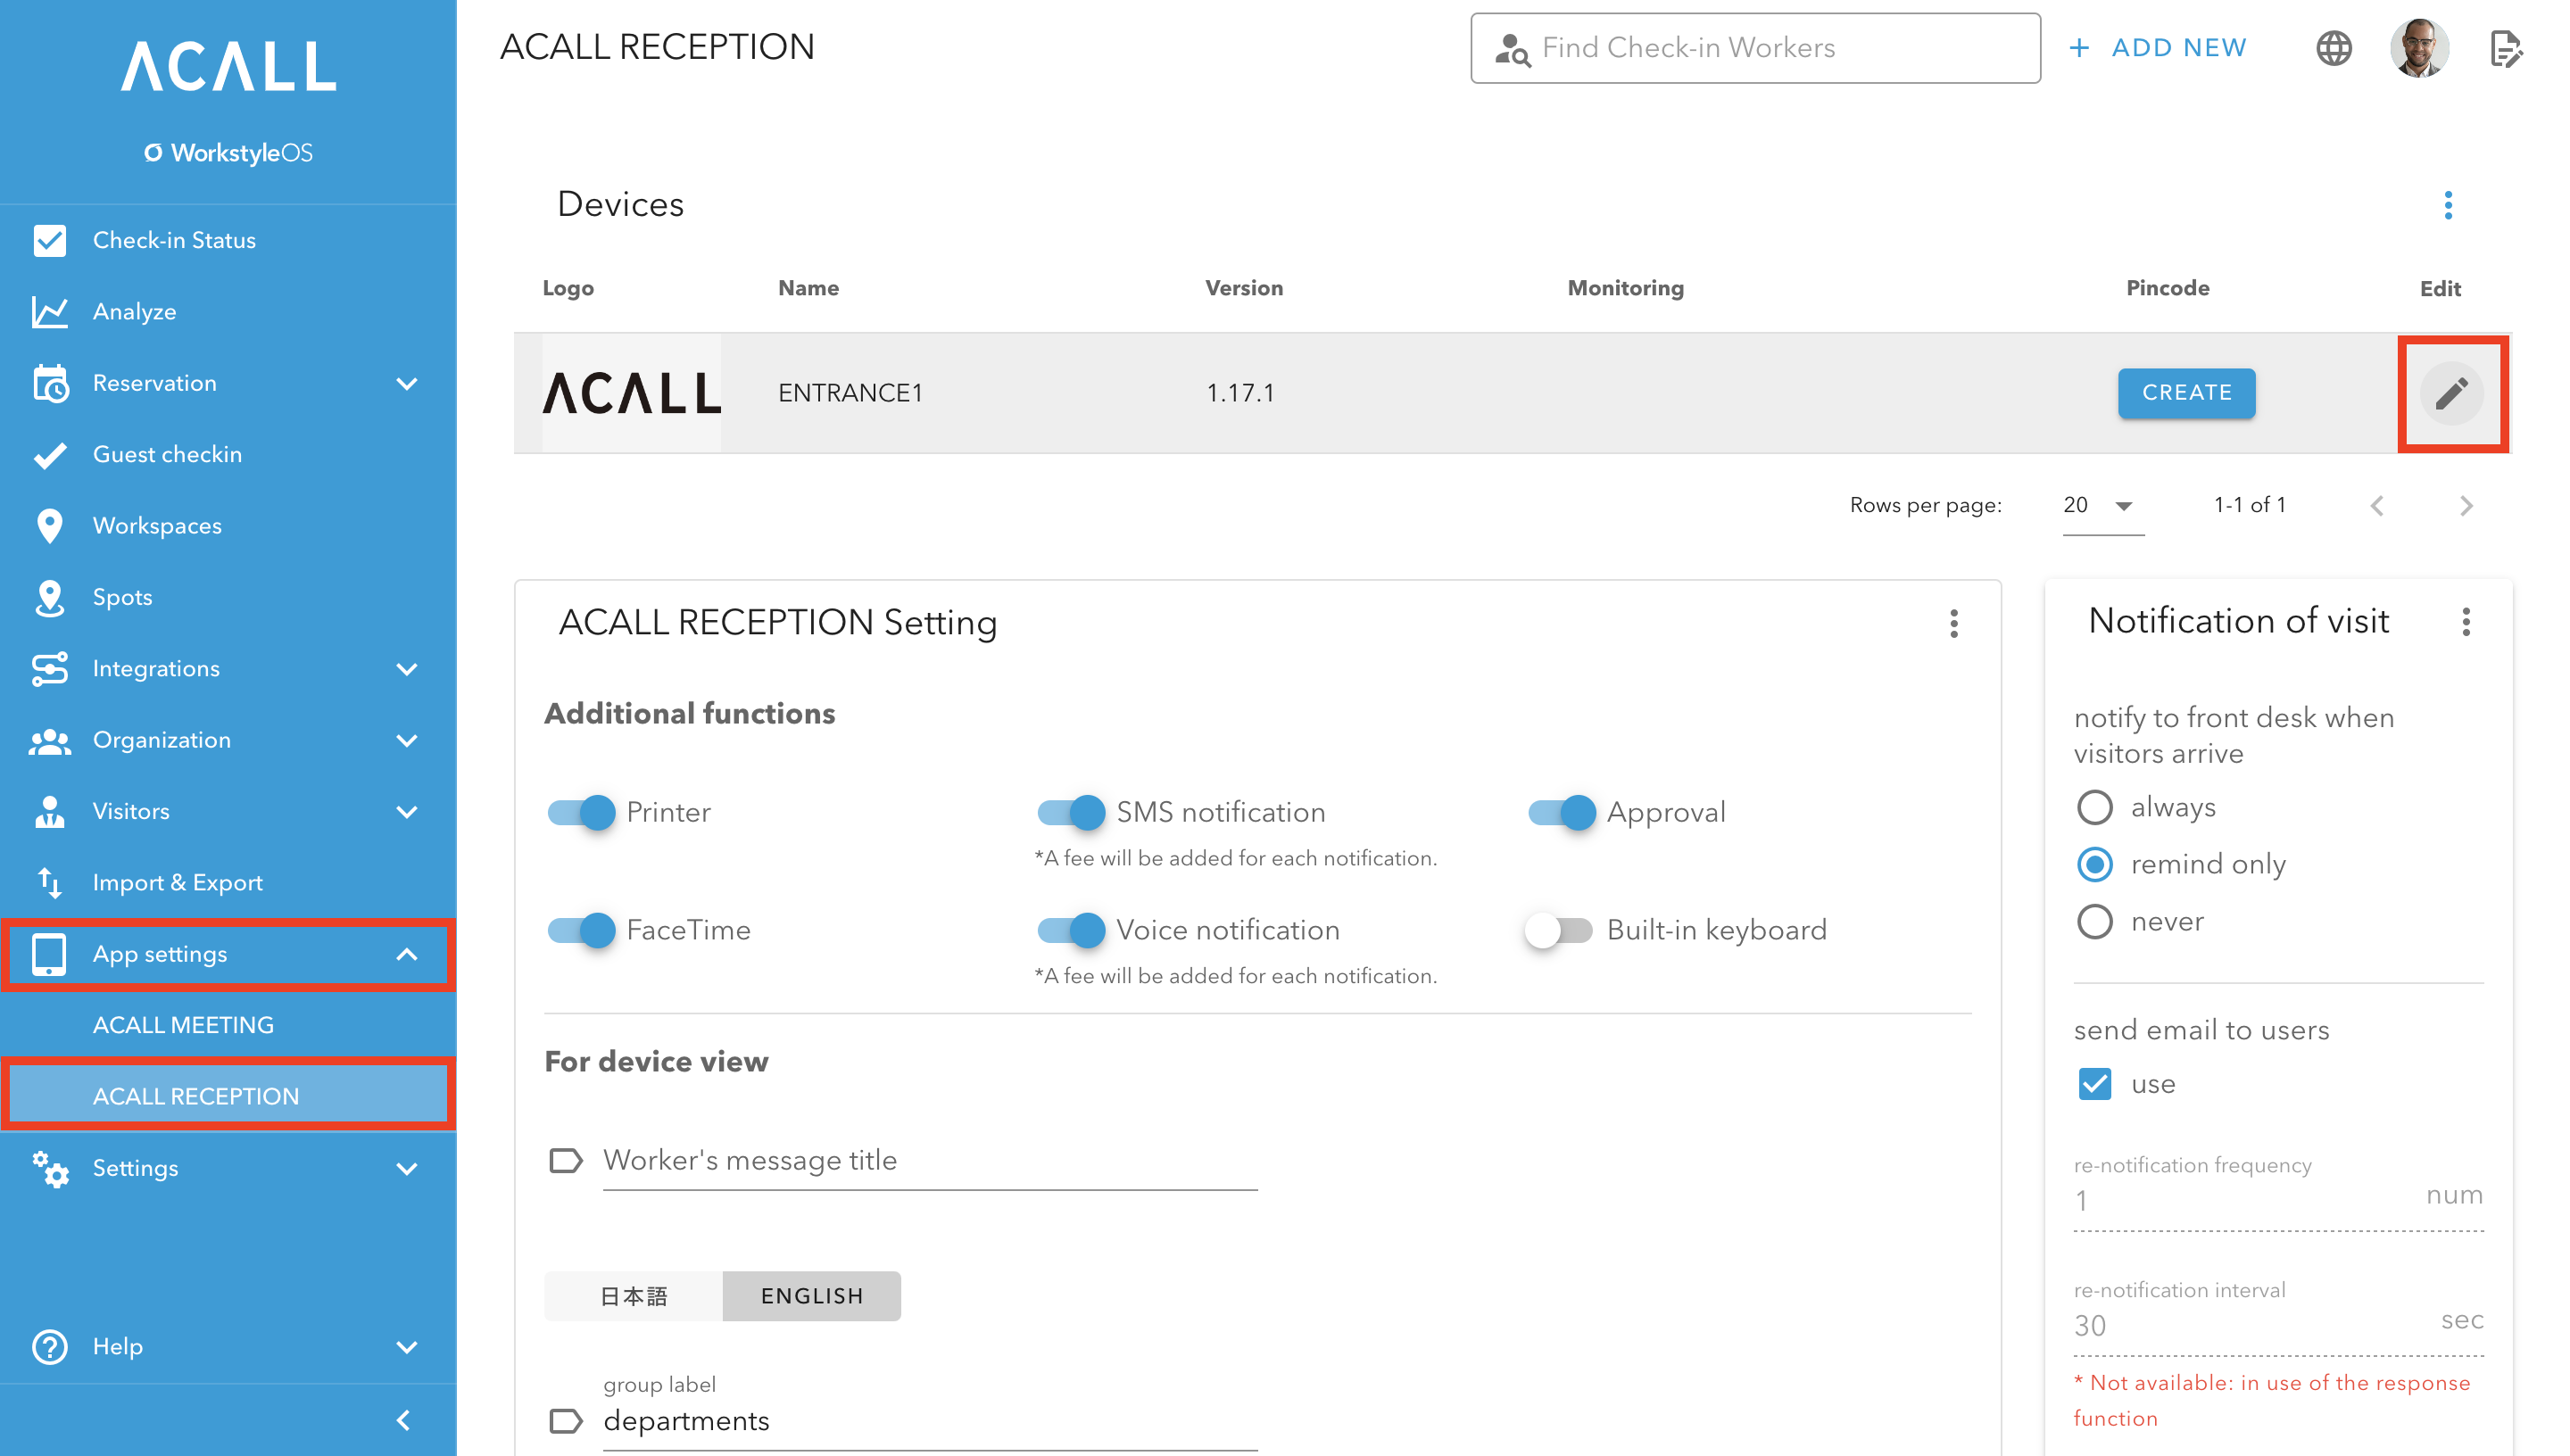Click the Pincode column header

click(2167, 288)
